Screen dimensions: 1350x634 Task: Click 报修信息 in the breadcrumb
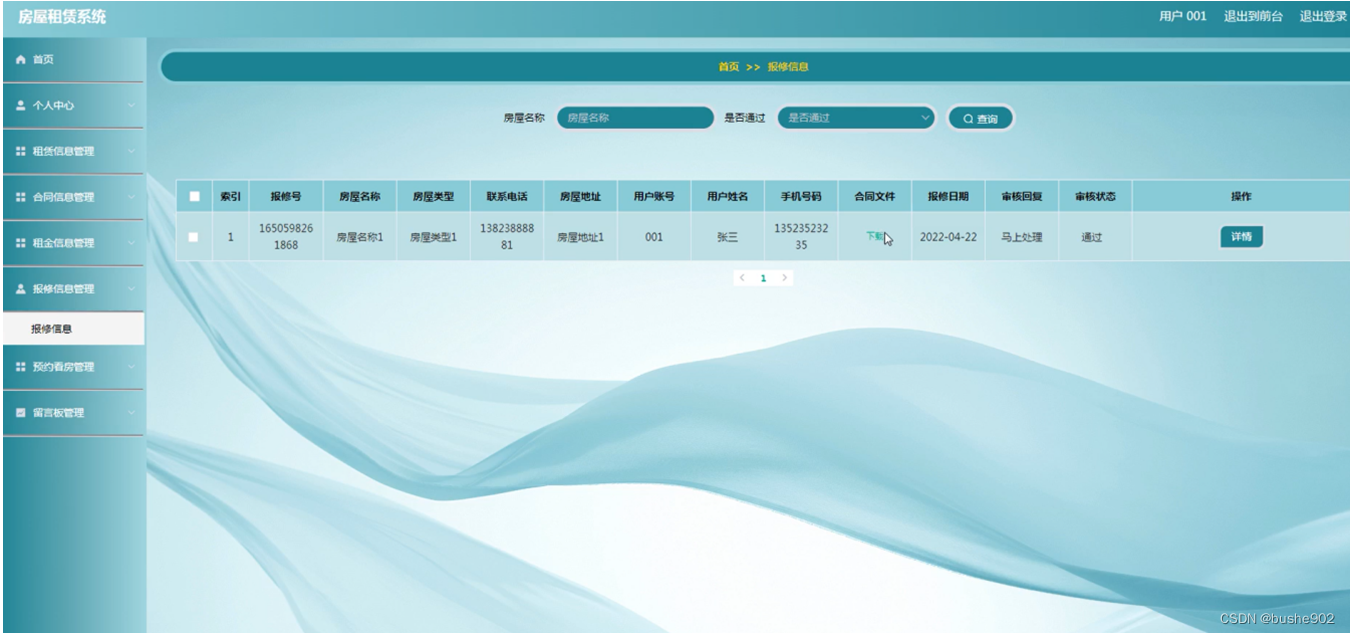[788, 67]
